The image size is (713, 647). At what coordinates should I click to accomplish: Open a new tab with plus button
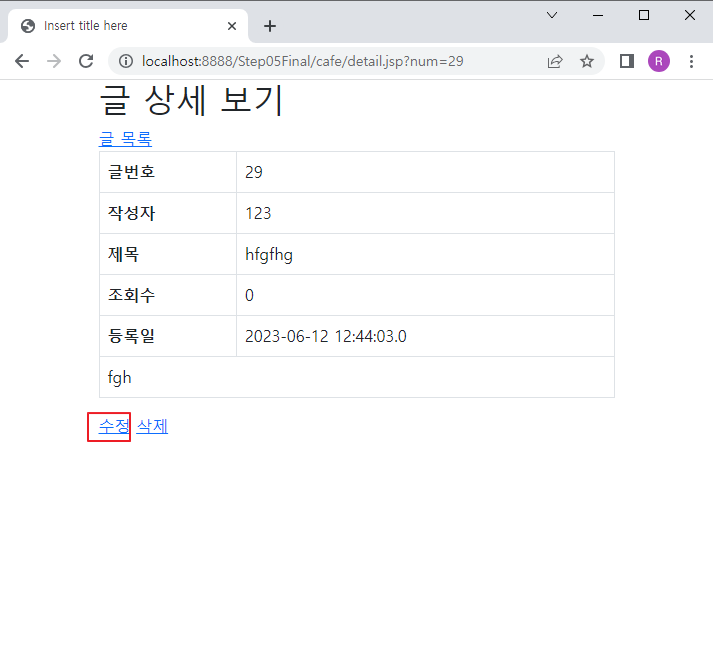pos(270,26)
